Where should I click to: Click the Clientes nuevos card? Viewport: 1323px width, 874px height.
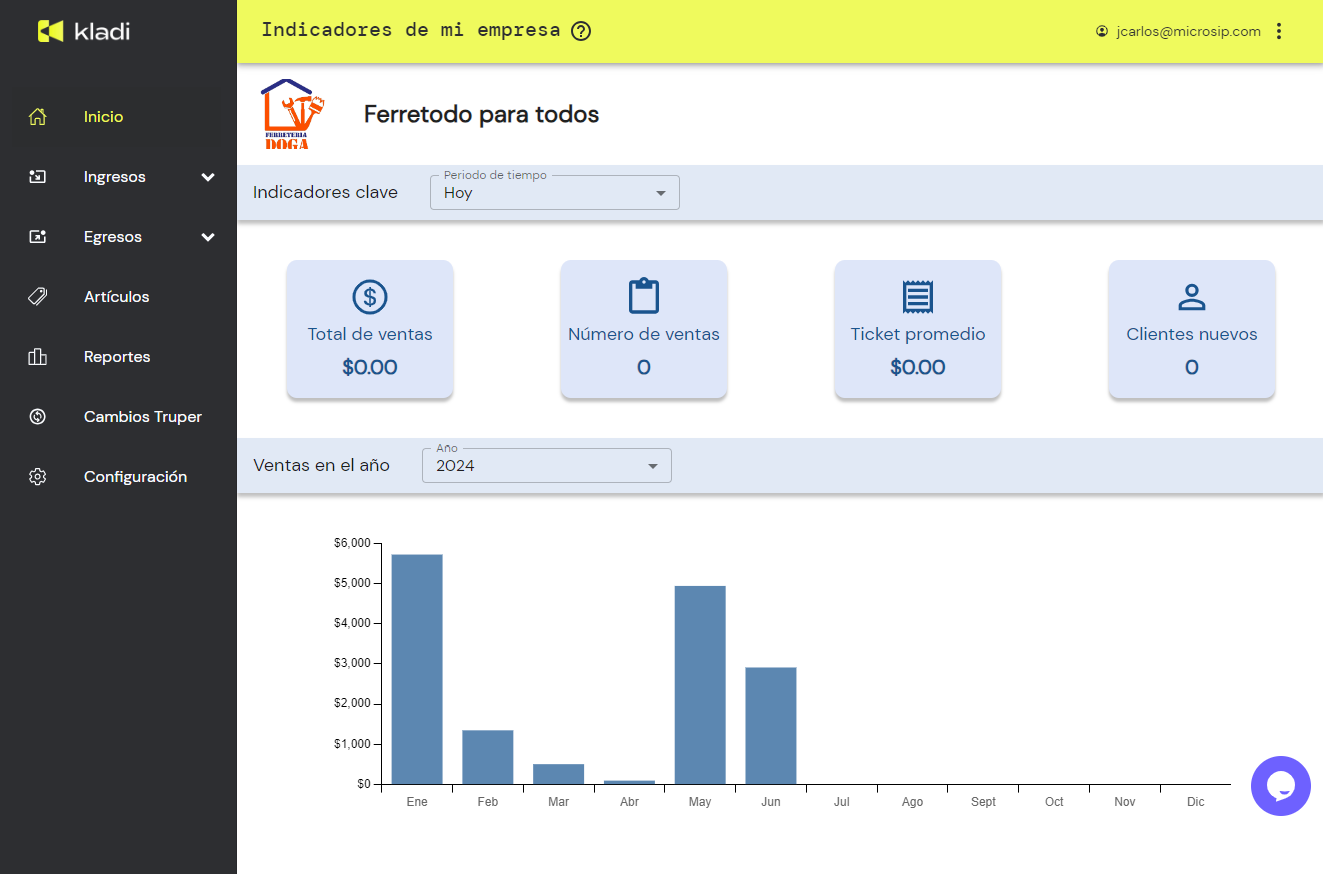(1191, 329)
